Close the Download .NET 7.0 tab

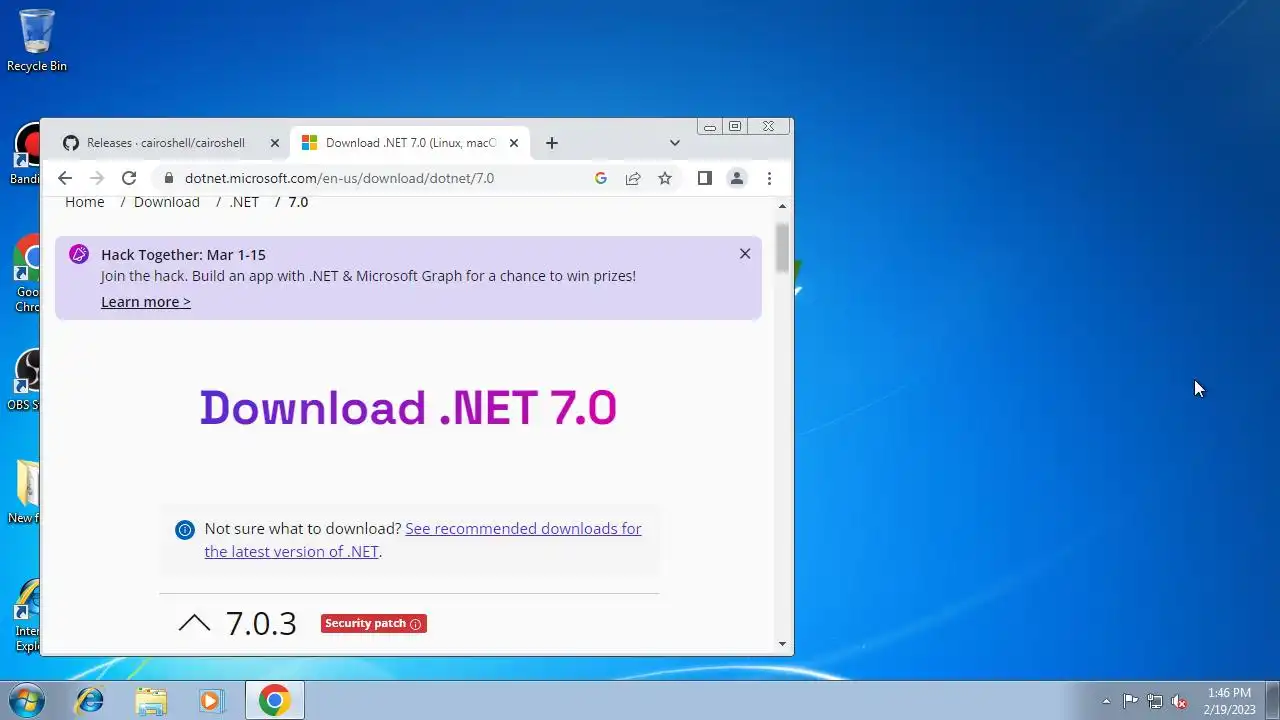tap(514, 143)
